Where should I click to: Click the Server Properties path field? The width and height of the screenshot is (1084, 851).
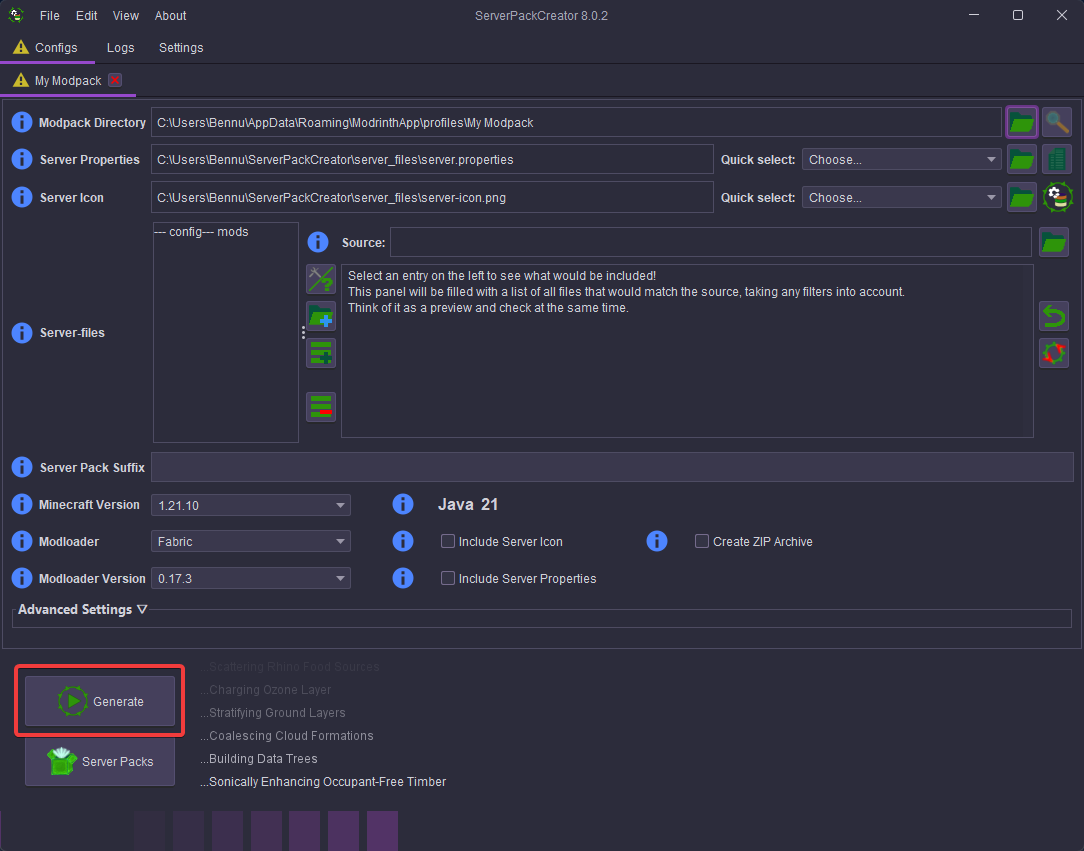pyautogui.click(x=432, y=160)
